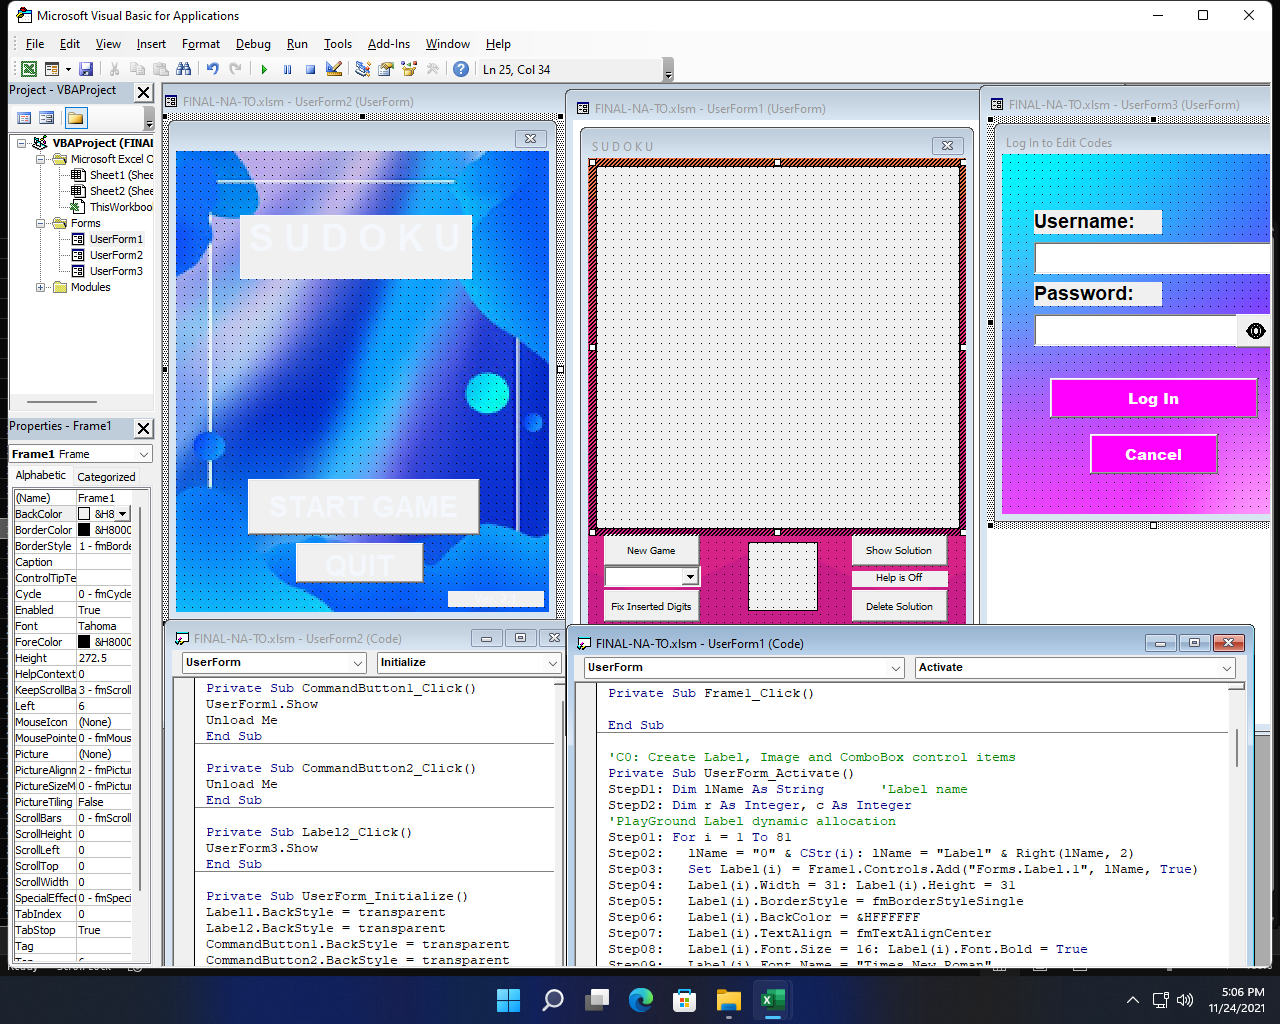Select UserForm1 in the project tree
The height and width of the screenshot is (1024, 1280).
click(116, 239)
